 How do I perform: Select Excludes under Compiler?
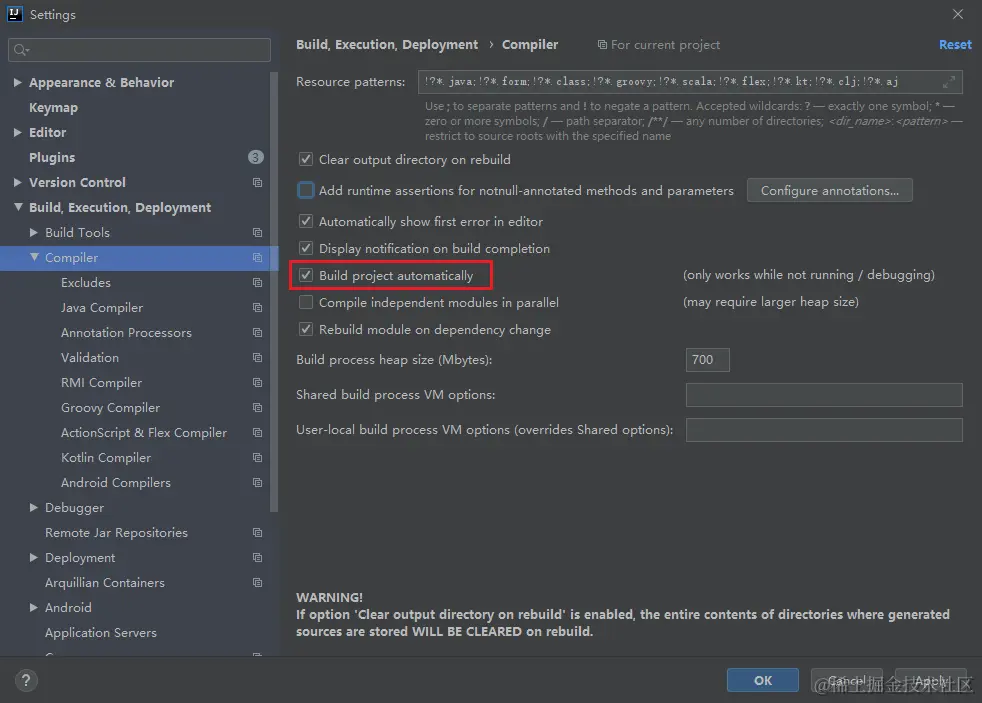click(x=86, y=282)
